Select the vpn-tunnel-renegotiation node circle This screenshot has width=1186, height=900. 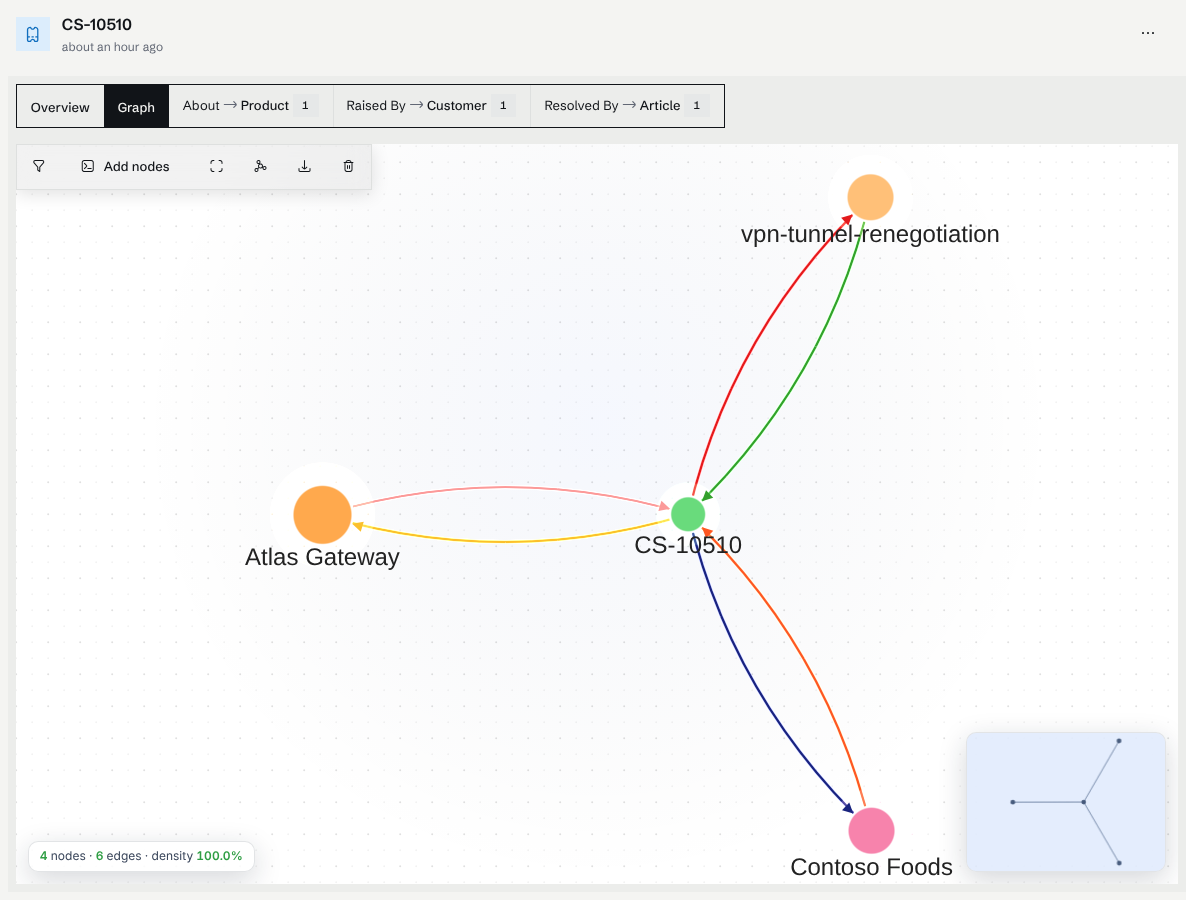pos(871,197)
